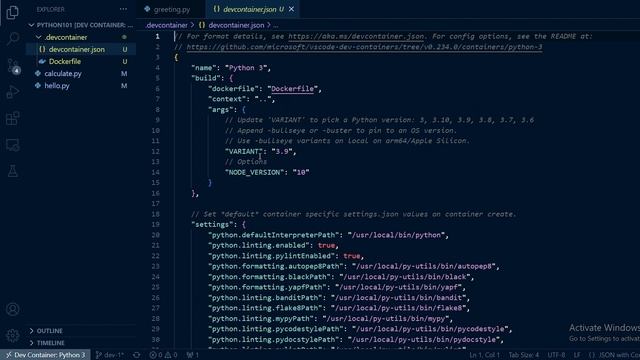
Task: Click the "args" key on line 8
Action: (x=220, y=109)
